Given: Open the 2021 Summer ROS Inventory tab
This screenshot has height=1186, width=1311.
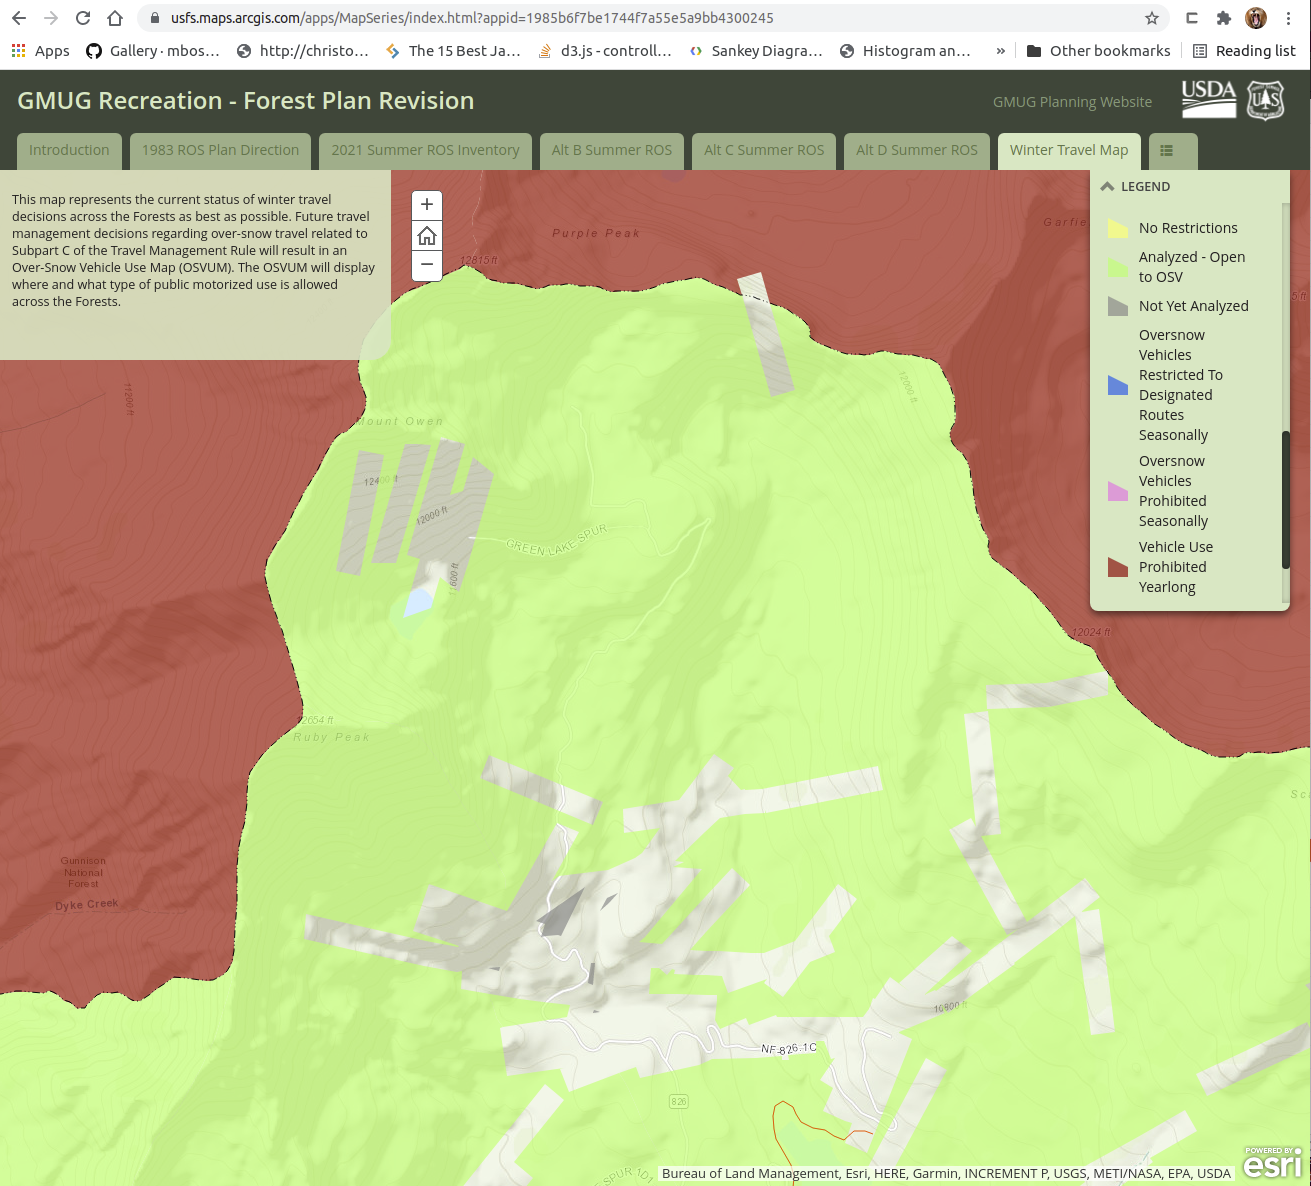Looking at the screenshot, I should [x=425, y=151].
